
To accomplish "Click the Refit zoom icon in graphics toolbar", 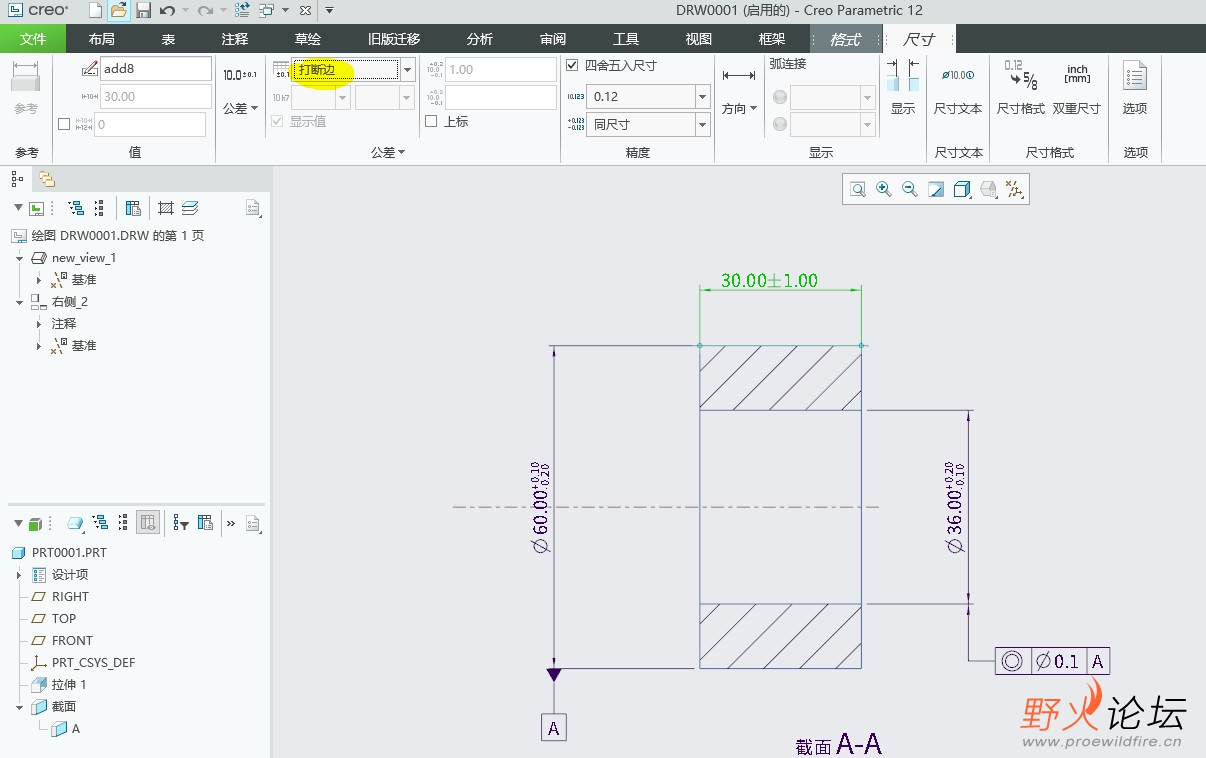I will pos(858,189).
